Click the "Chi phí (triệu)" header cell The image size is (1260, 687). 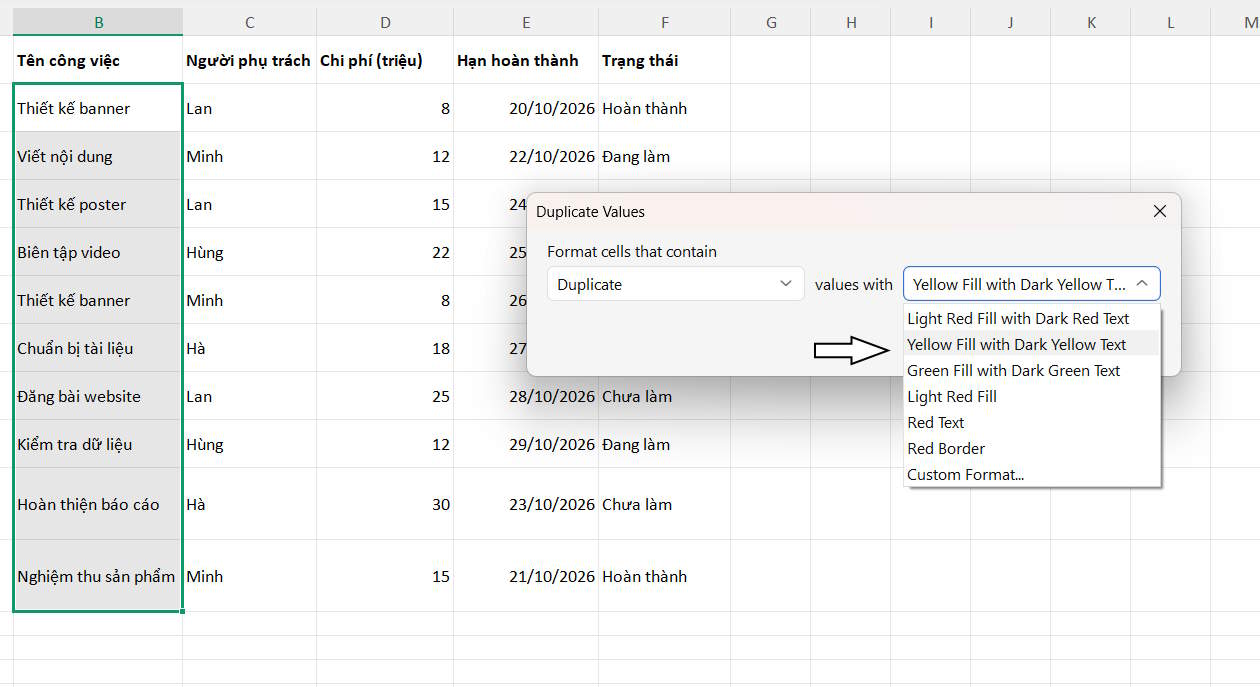coord(385,60)
